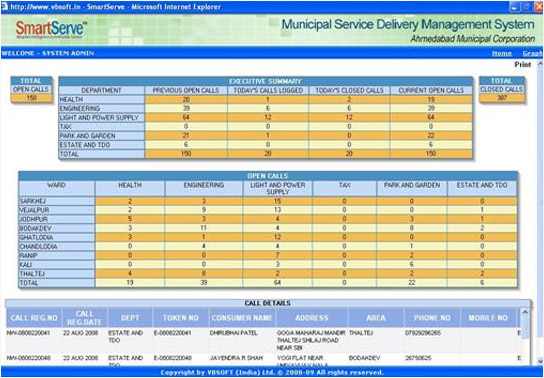Click GHATLODIA Light and Power Supply value 12
This screenshot has height=378, width=544.
277,238
